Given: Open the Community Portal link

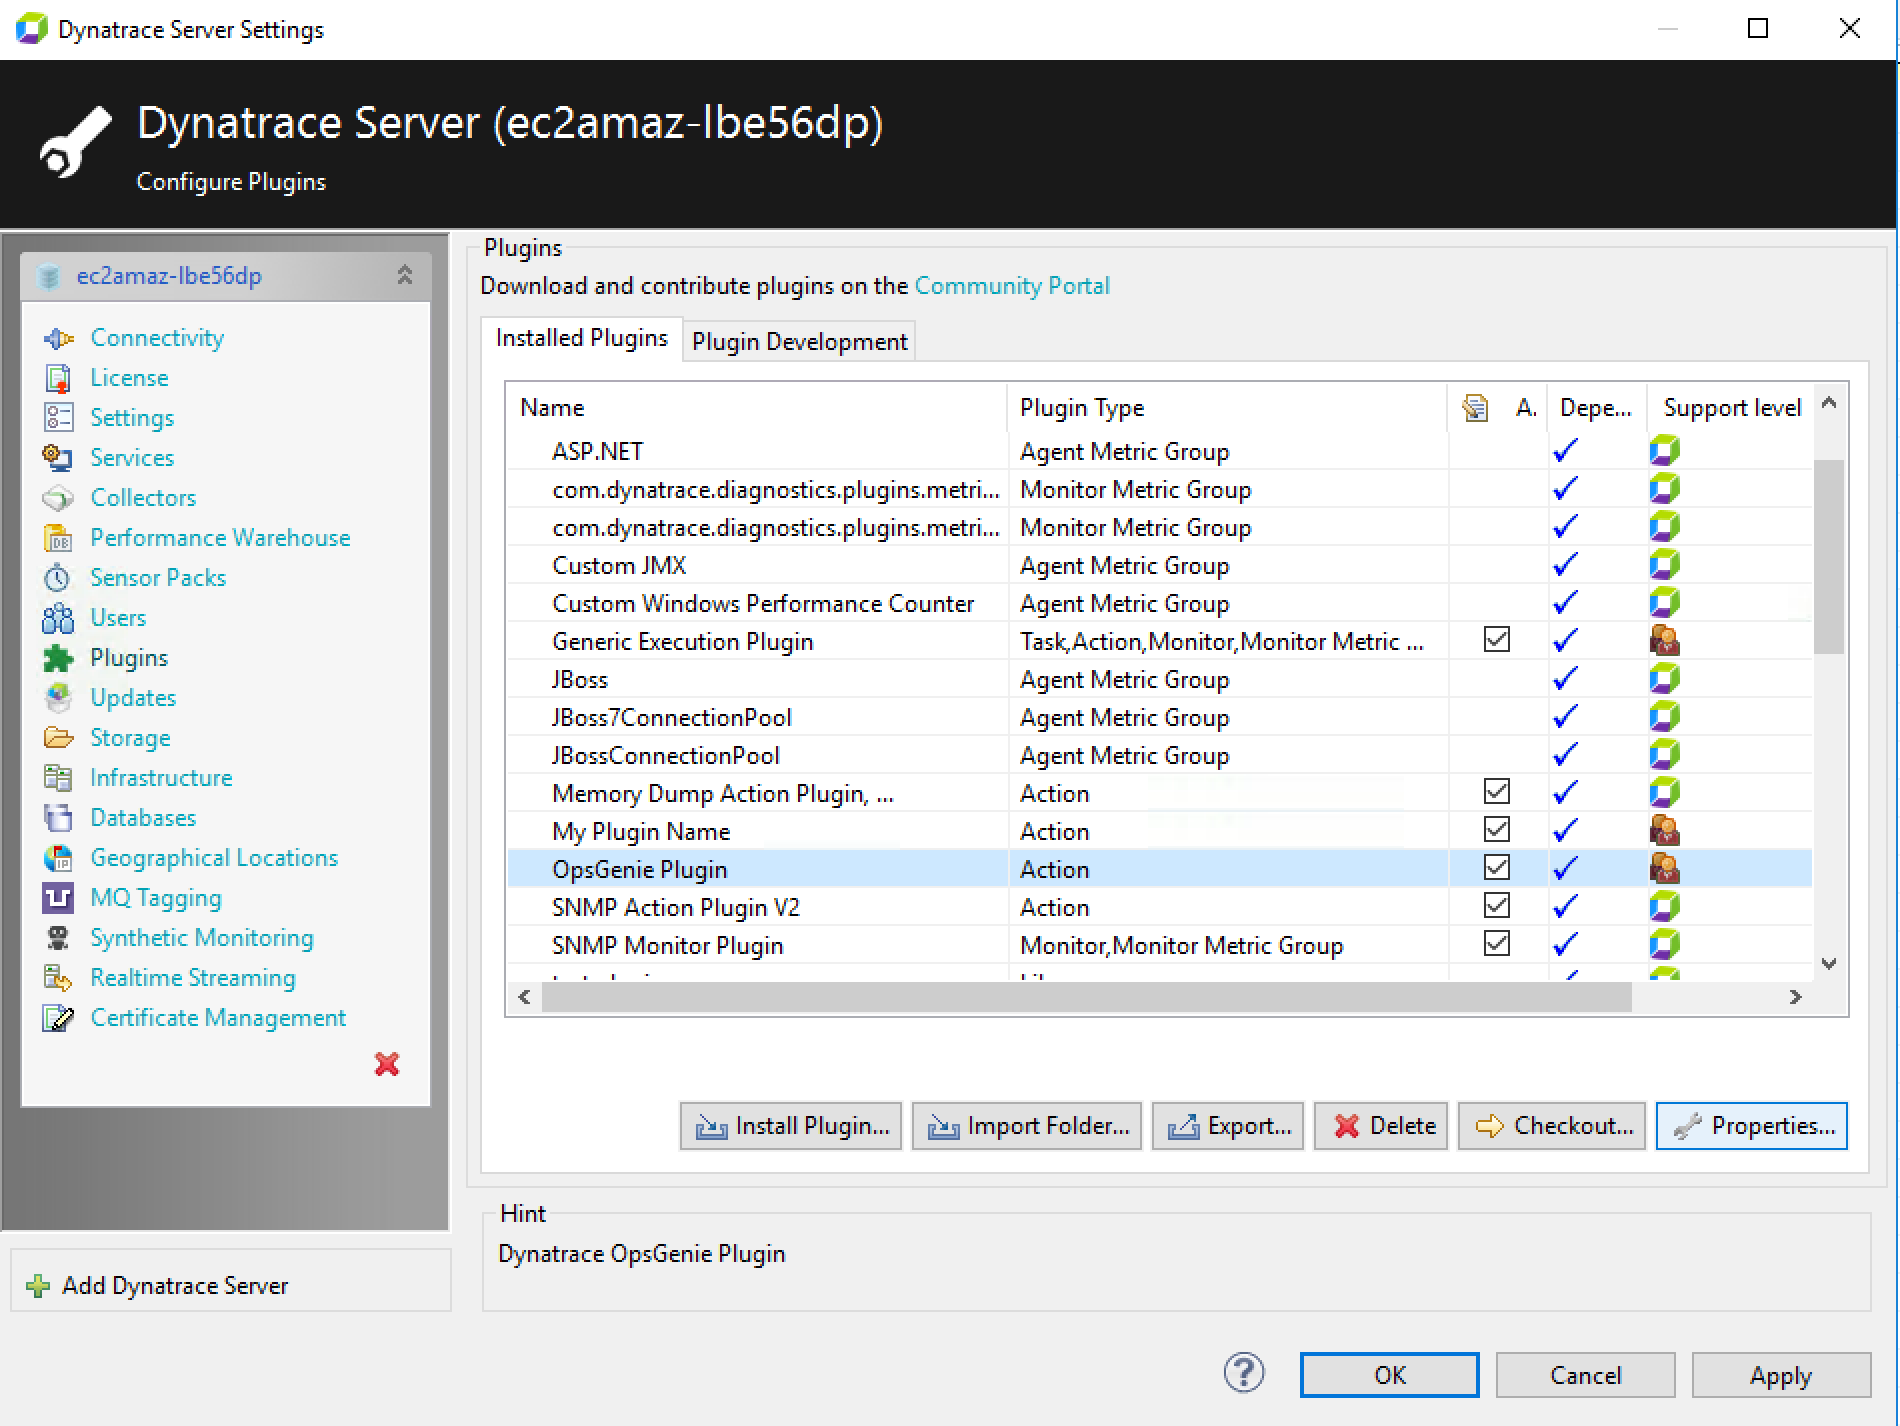Looking at the screenshot, I should tap(1012, 286).
